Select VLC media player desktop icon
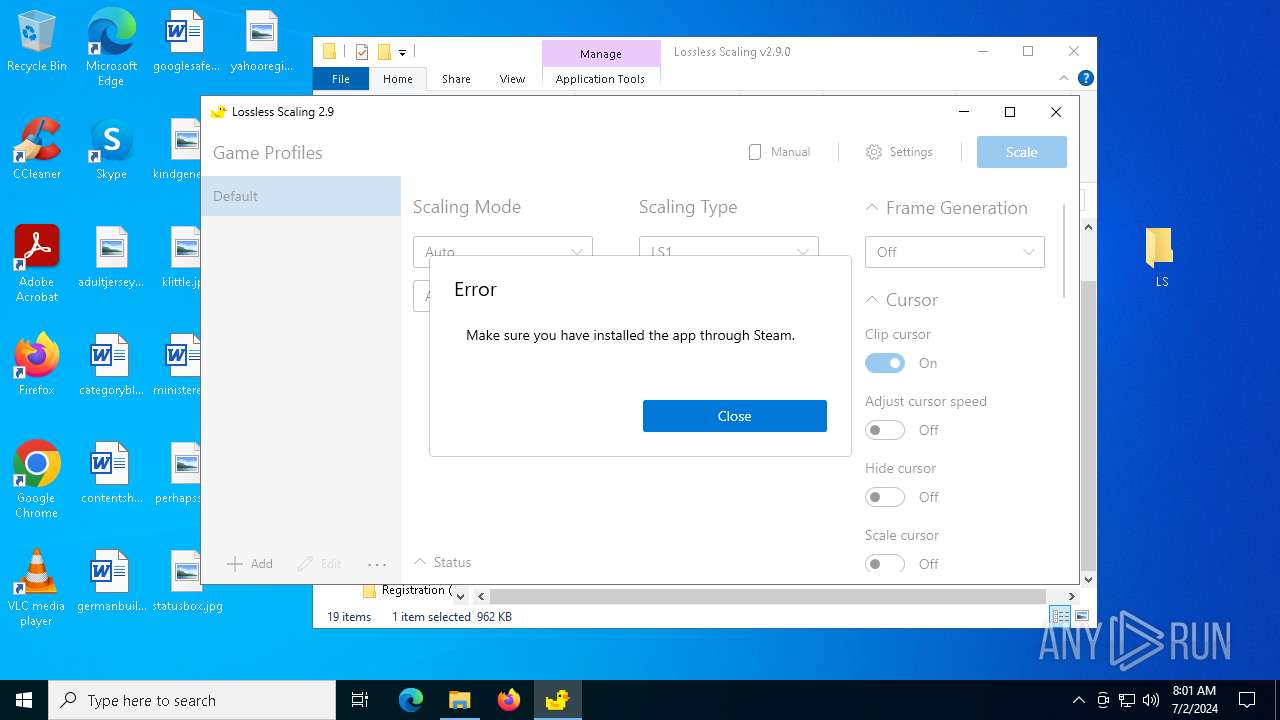This screenshot has width=1280, height=720. 37,588
